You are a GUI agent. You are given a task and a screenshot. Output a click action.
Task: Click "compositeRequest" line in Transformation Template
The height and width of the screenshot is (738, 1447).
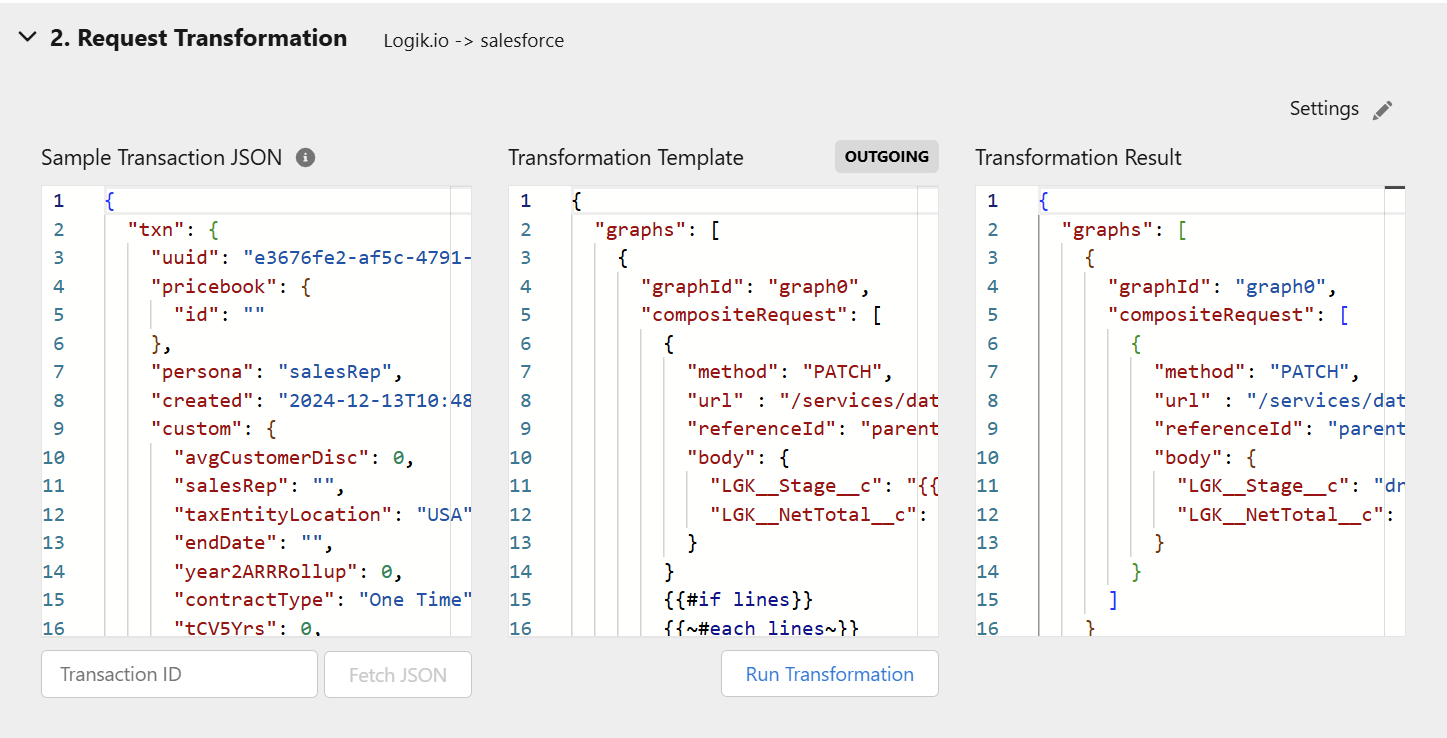[762, 315]
